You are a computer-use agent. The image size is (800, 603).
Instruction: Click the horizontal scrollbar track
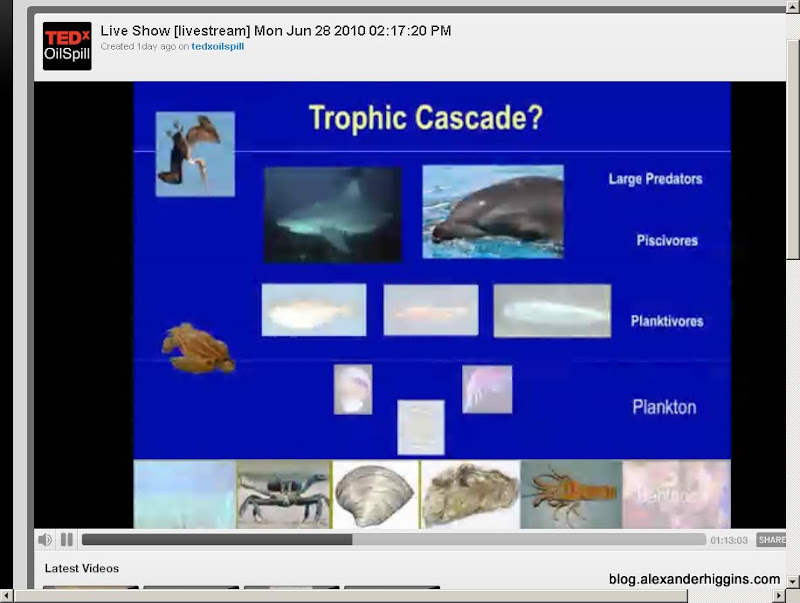(730, 595)
